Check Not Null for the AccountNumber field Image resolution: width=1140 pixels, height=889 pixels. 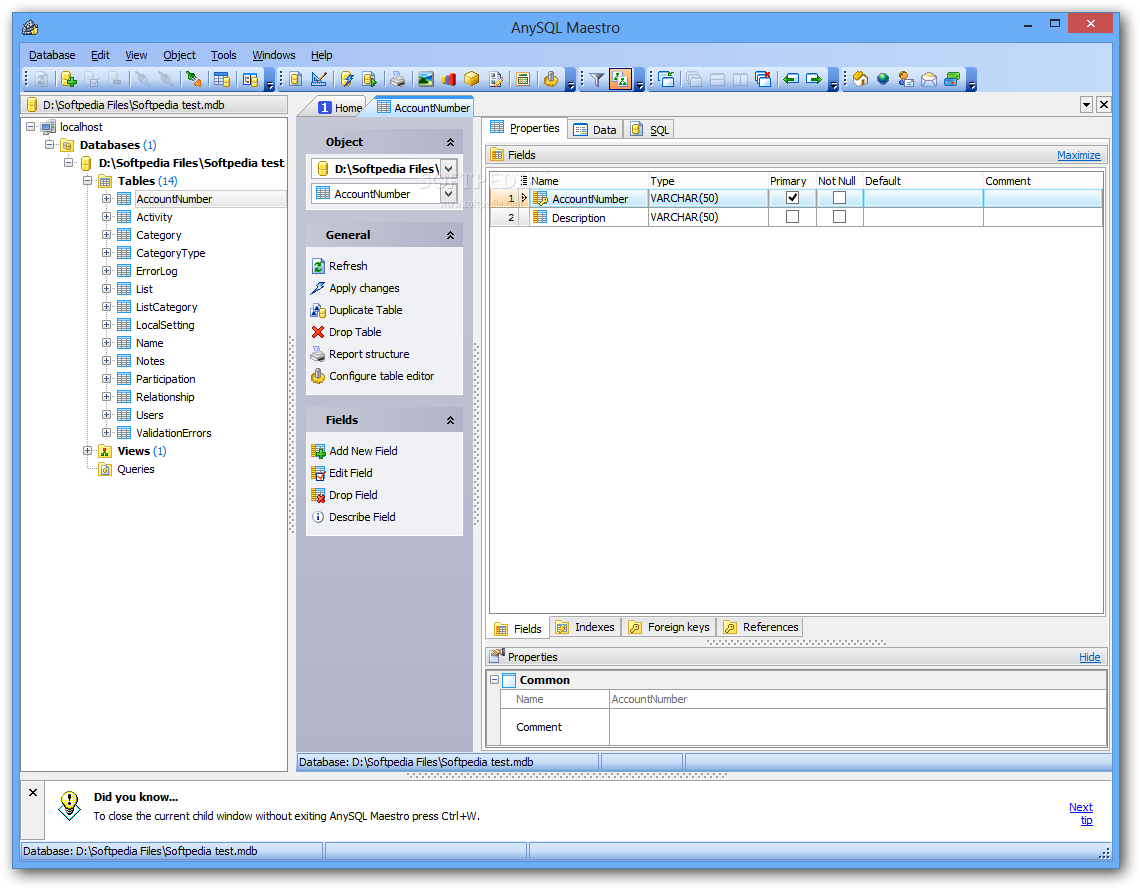[x=839, y=198]
